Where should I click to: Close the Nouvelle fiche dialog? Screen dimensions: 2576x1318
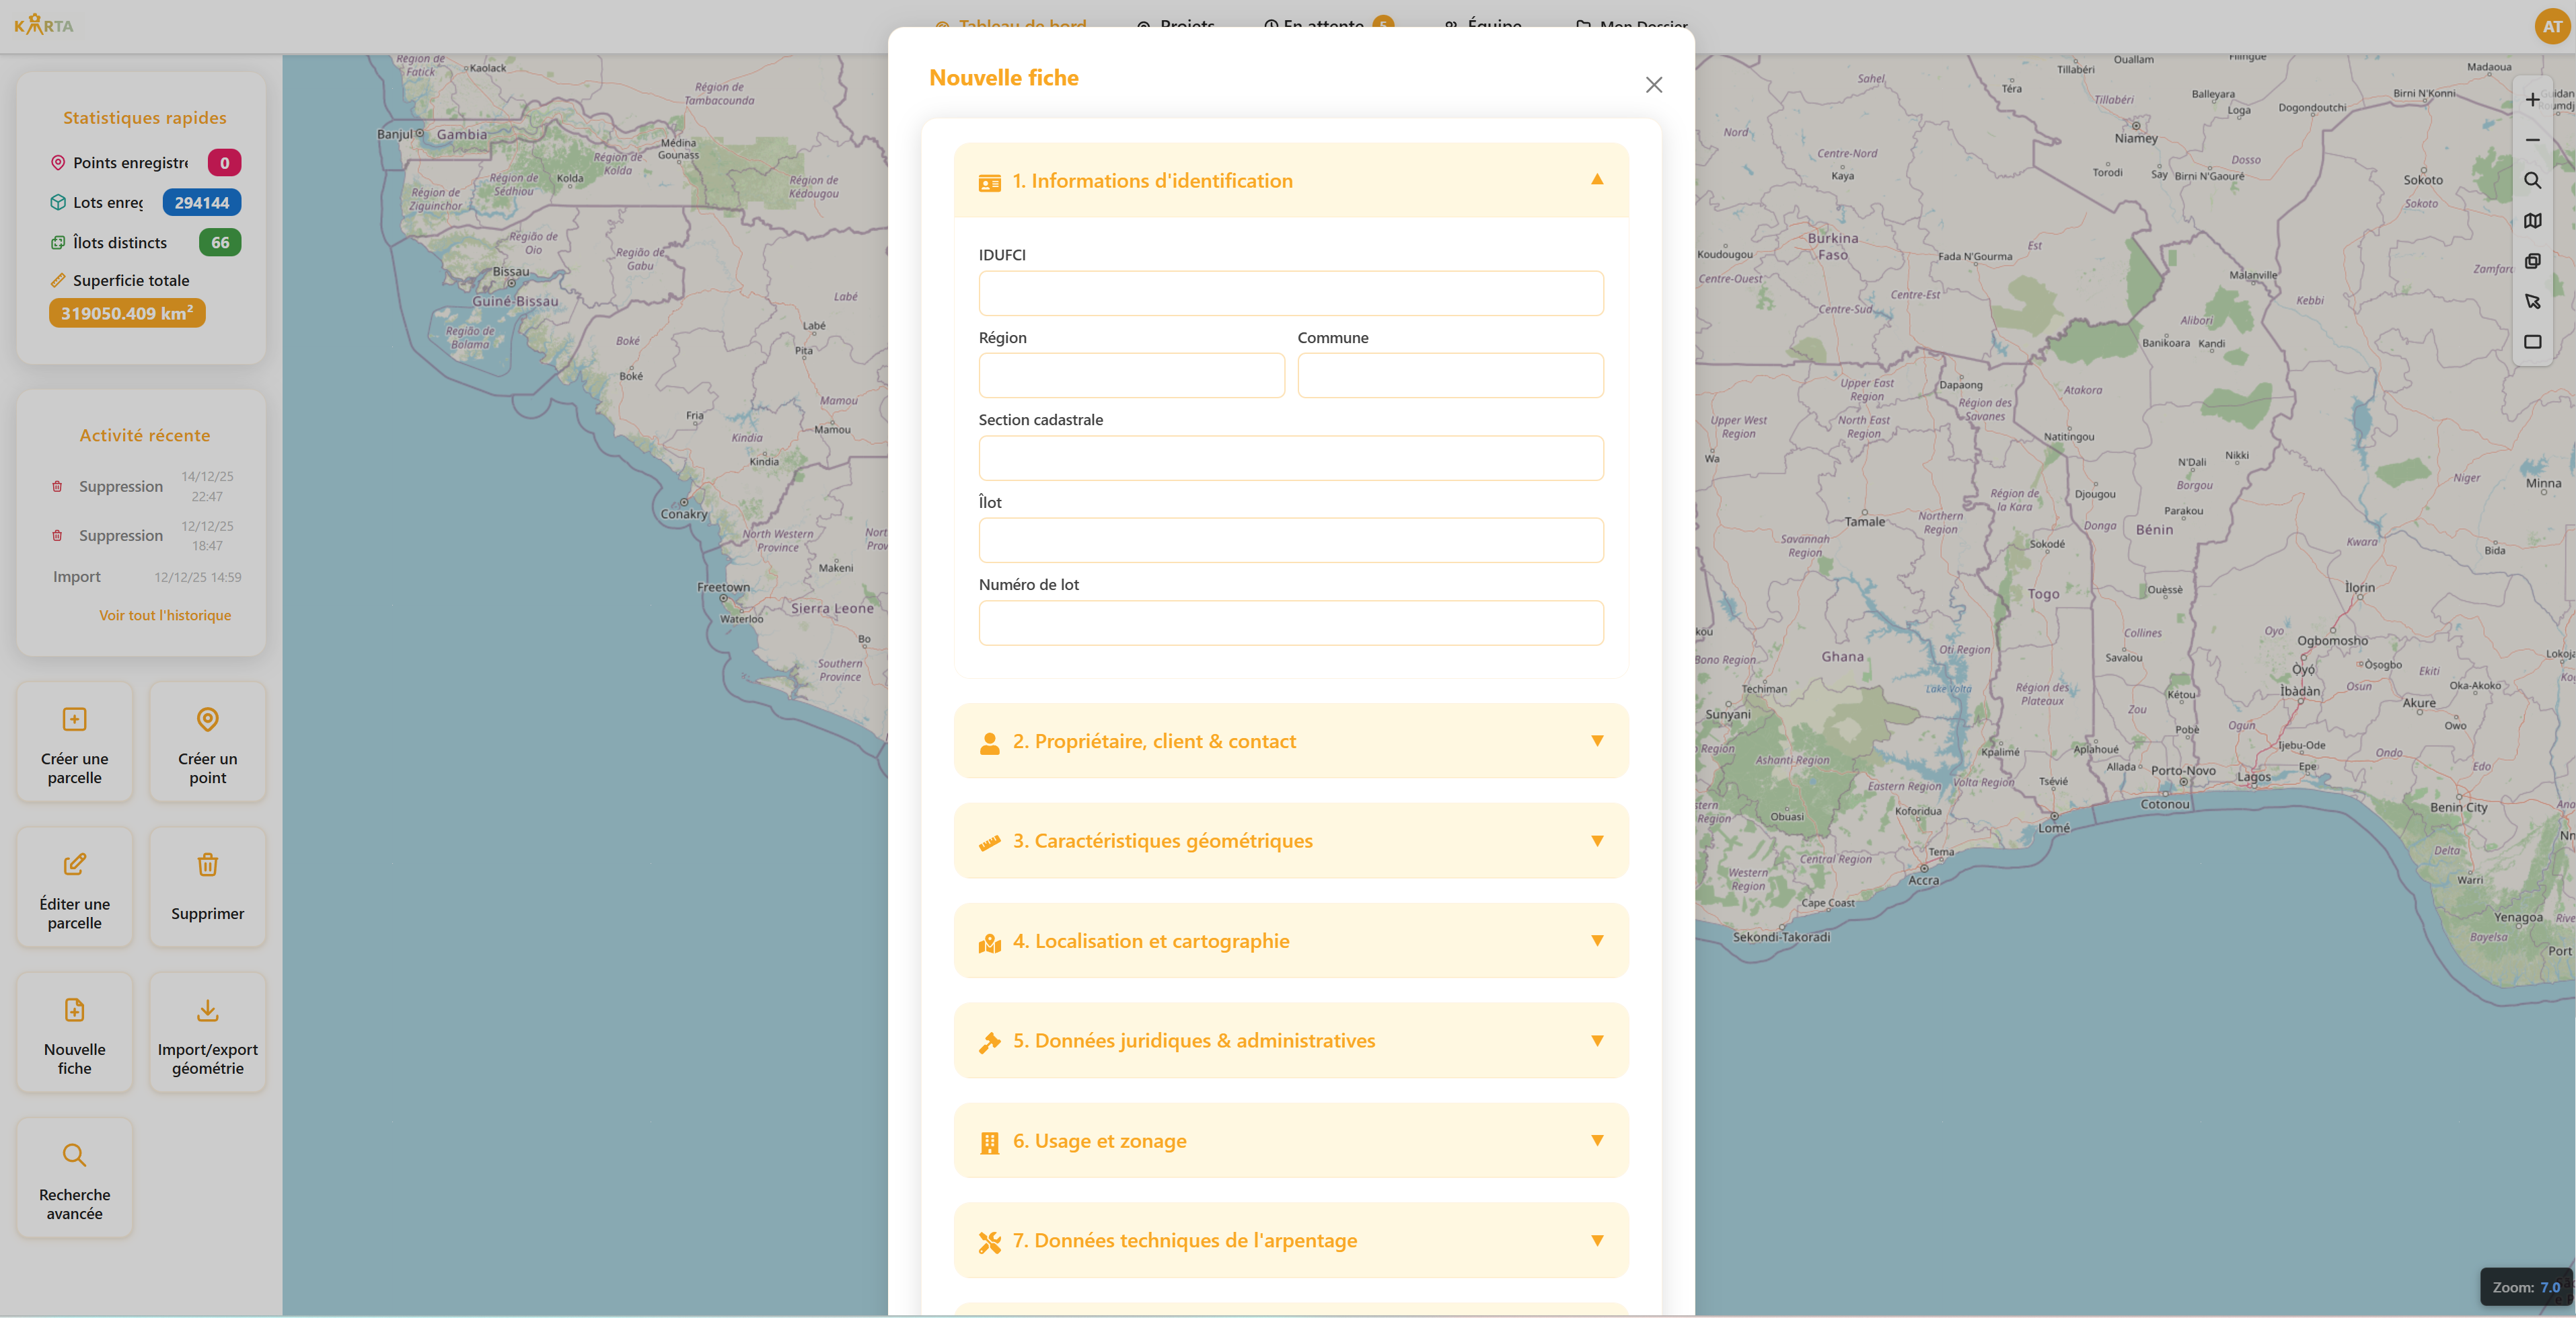pos(1653,85)
